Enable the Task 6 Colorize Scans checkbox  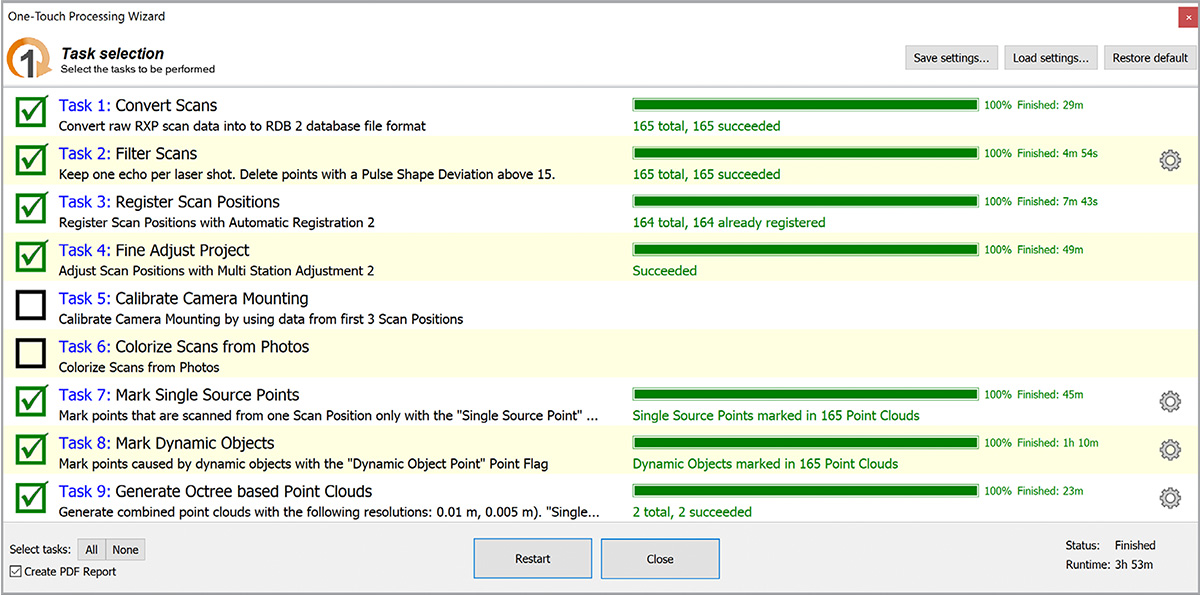click(32, 354)
